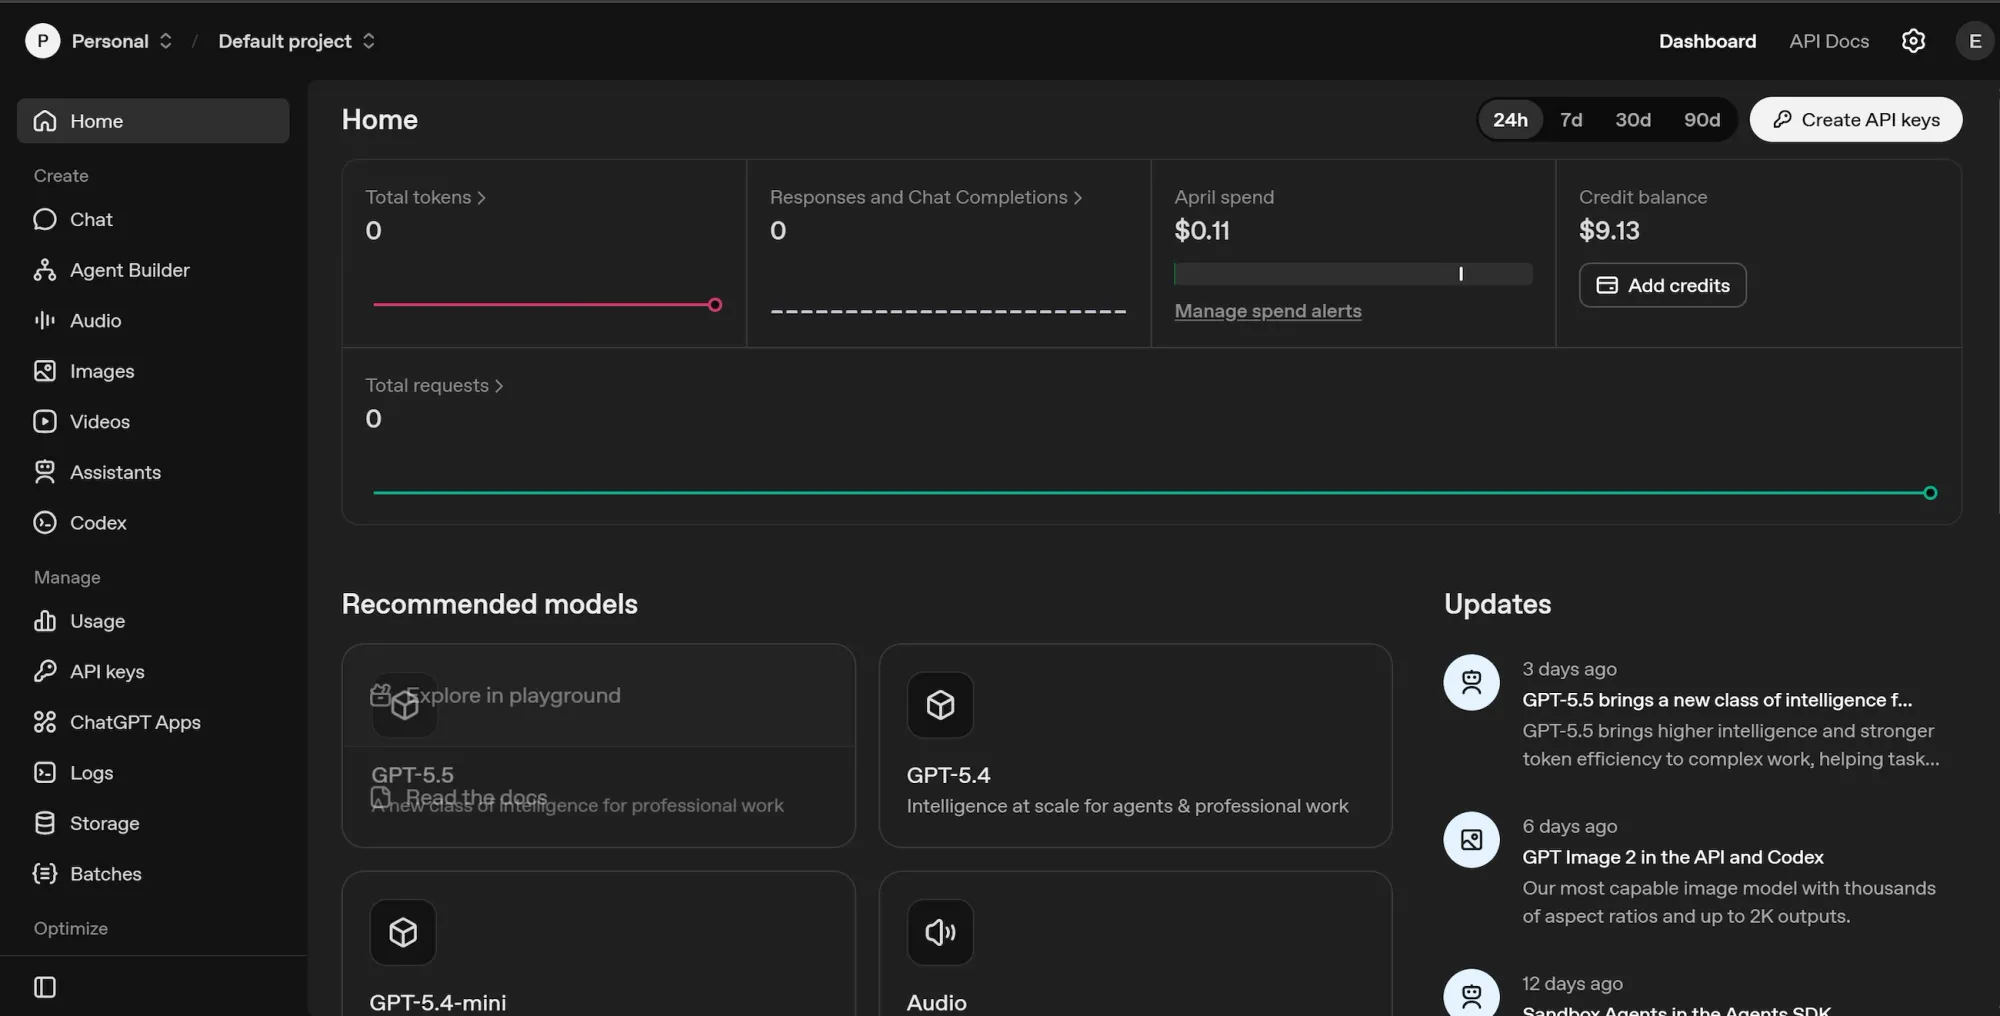This screenshot has height=1016, width=2000.
Task: Click the Recommended models heading
Action: point(489,604)
